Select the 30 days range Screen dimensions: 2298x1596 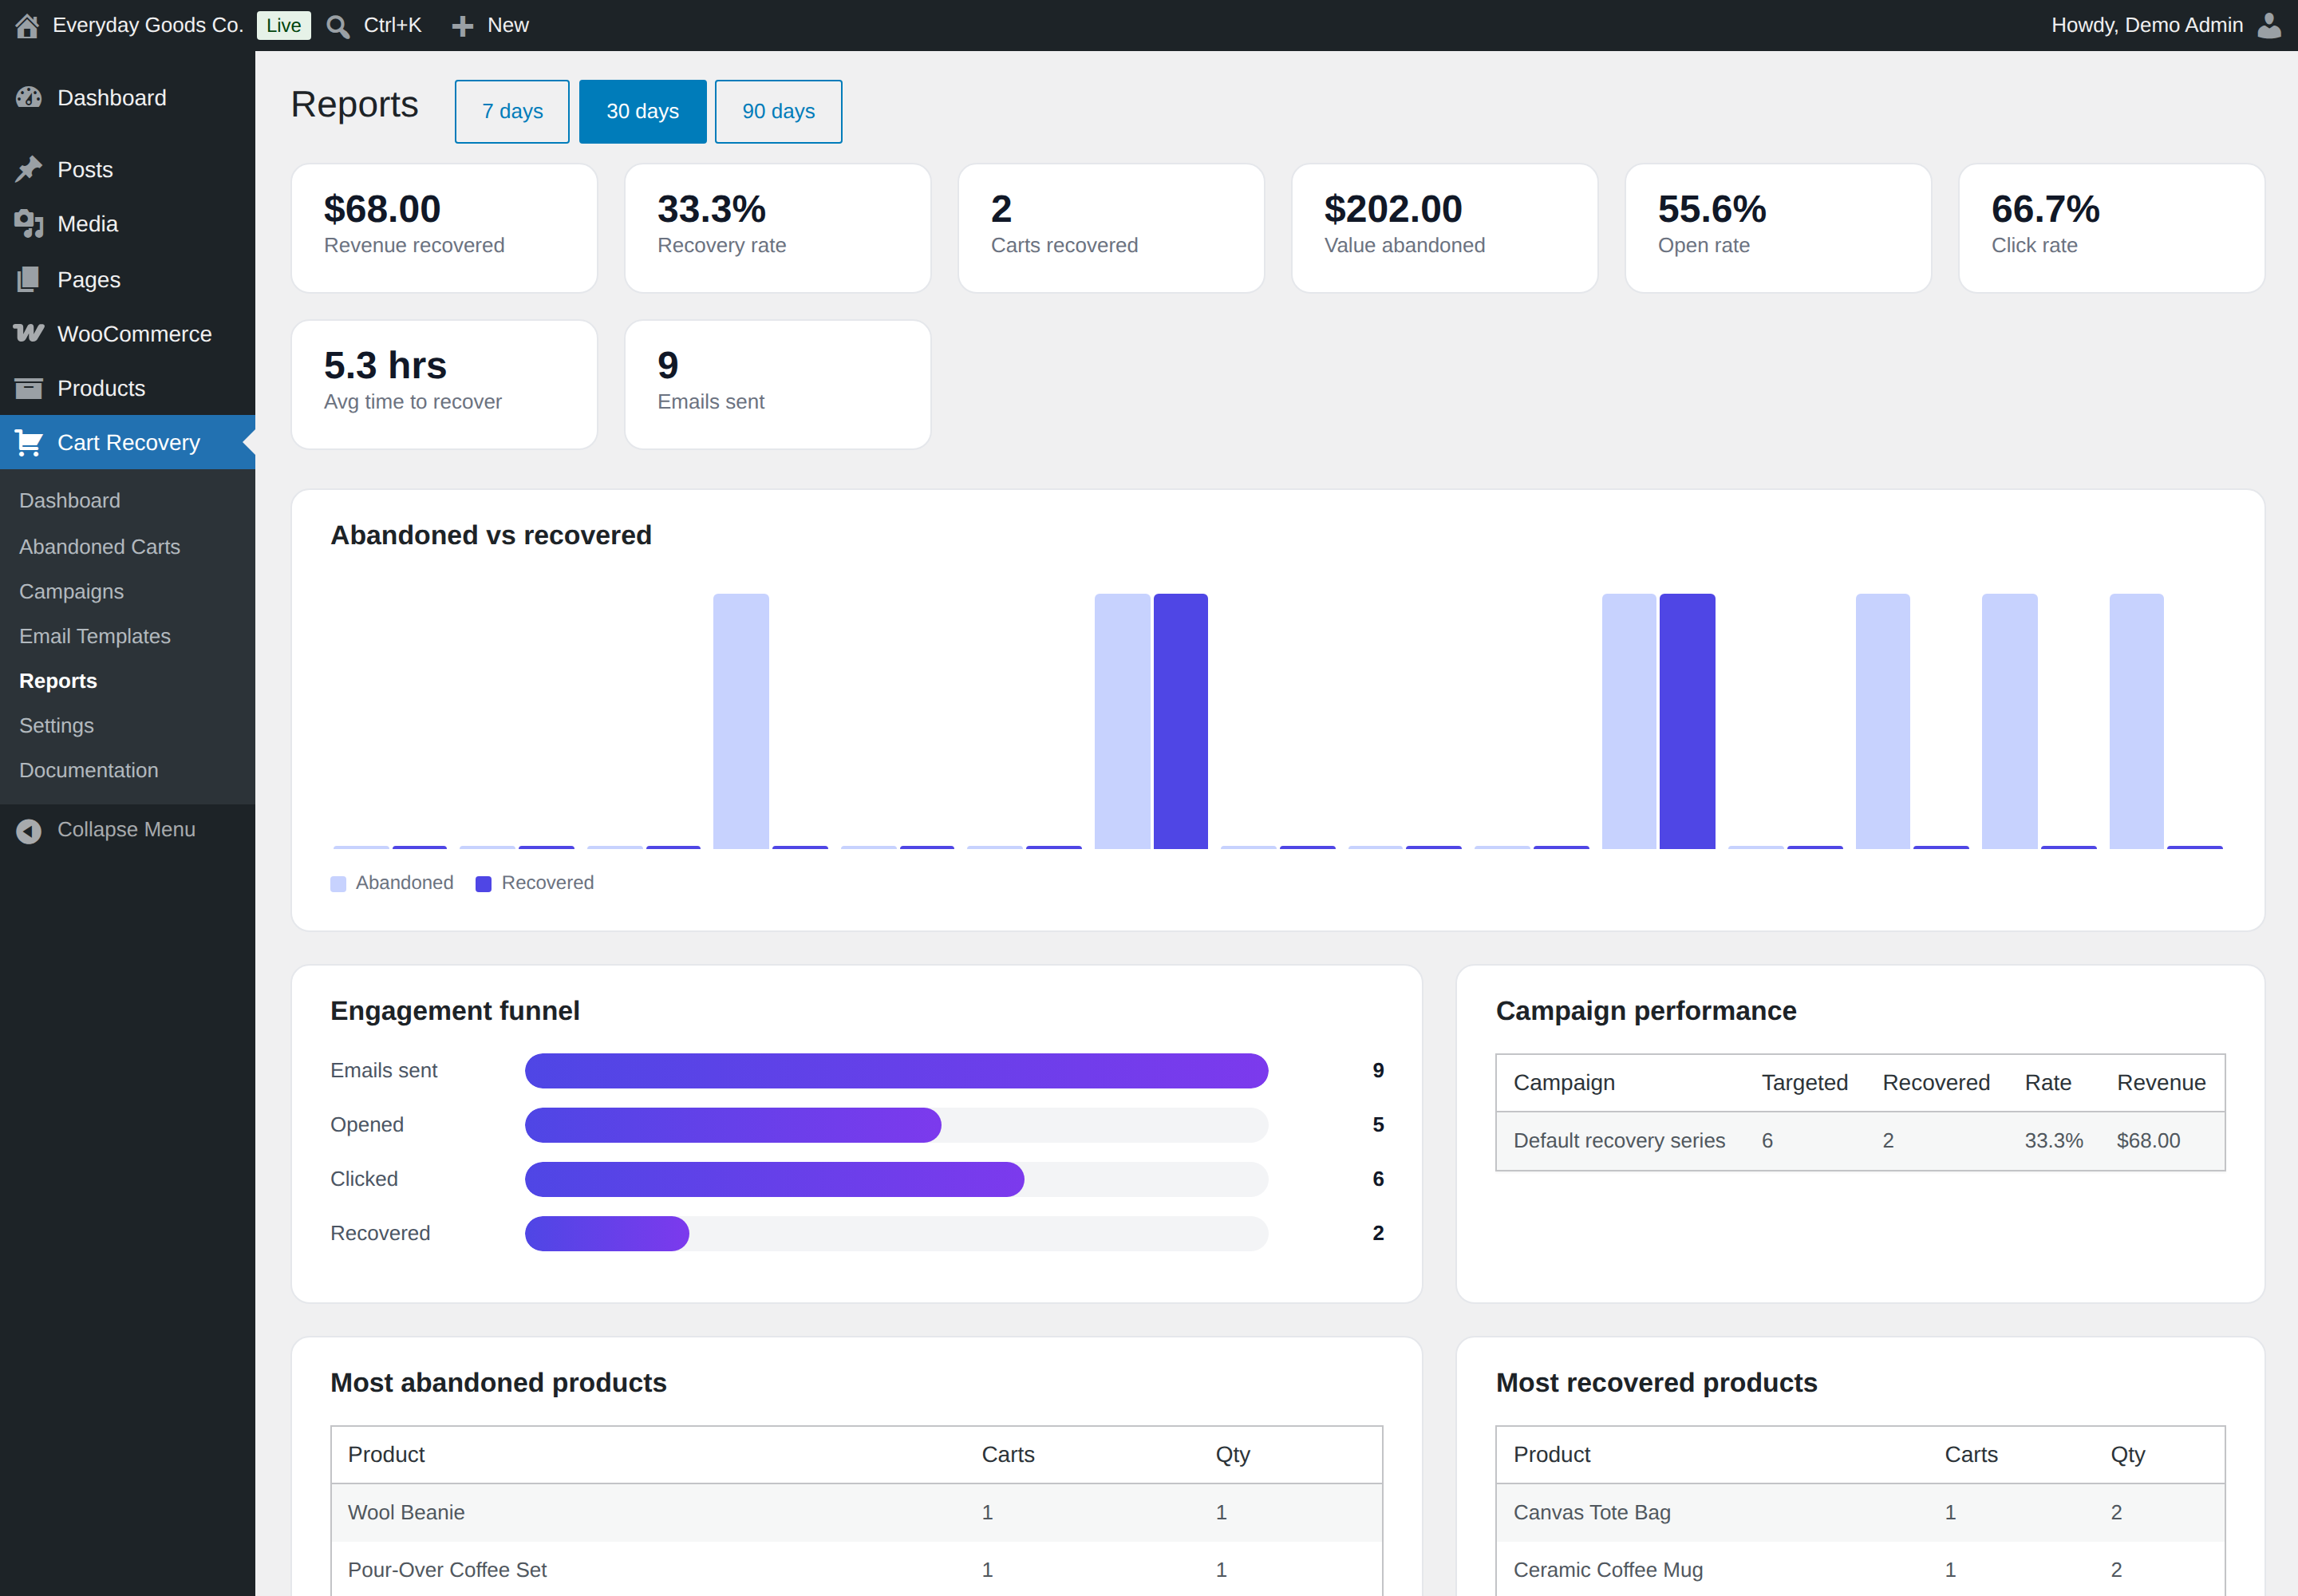point(643,111)
